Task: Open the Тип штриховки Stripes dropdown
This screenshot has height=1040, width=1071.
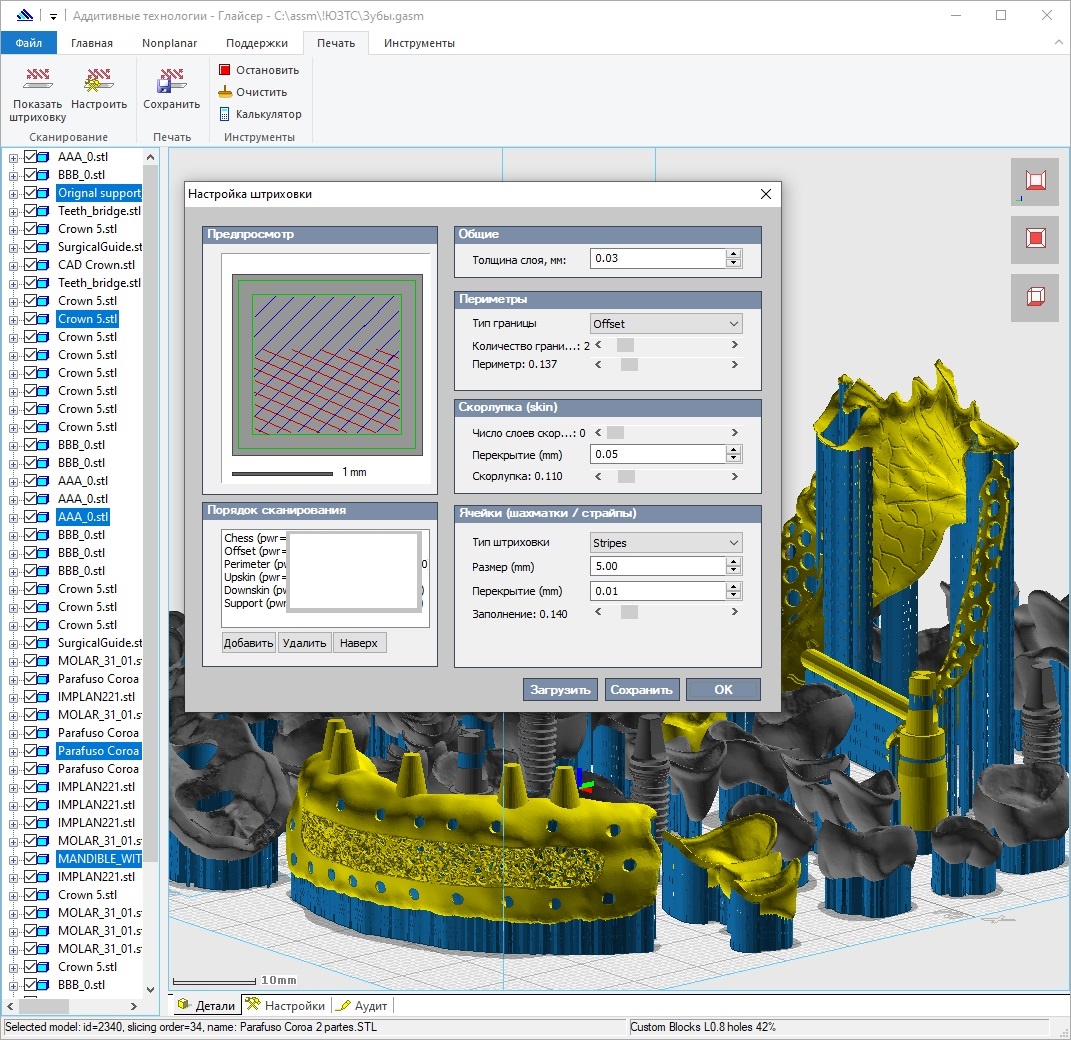Action: 666,543
